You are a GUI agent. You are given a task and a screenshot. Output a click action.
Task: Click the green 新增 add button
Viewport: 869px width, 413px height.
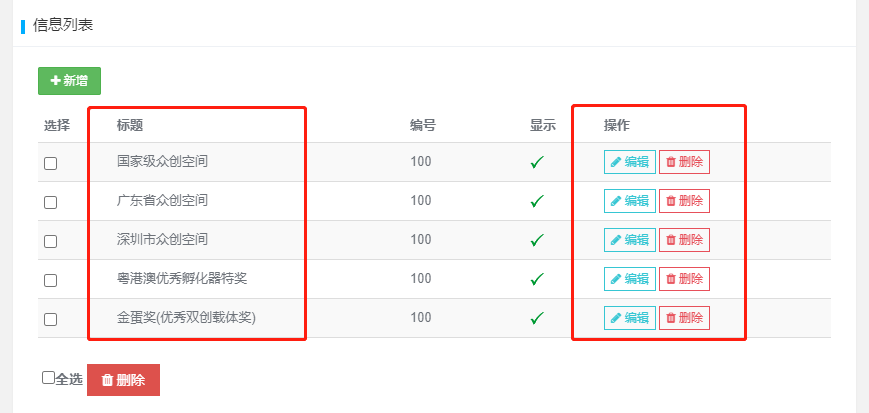click(69, 81)
